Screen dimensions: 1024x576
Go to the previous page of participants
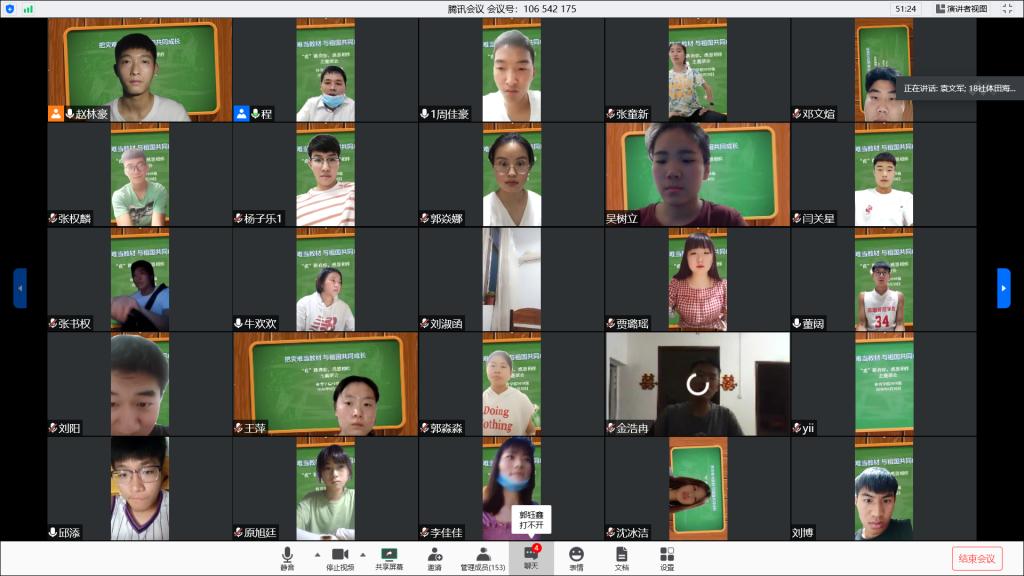pyautogui.click(x=20, y=288)
